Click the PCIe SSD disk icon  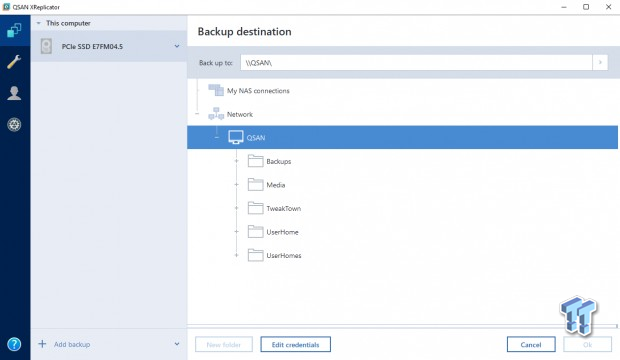pyautogui.click(x=46, y=46)
